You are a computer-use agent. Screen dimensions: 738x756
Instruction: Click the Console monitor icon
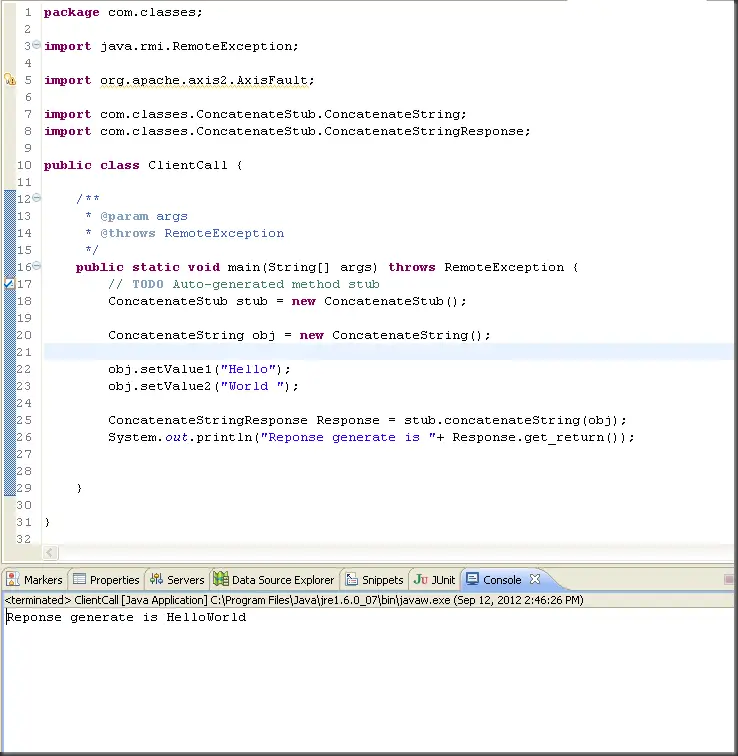click(x=472, y=579)
